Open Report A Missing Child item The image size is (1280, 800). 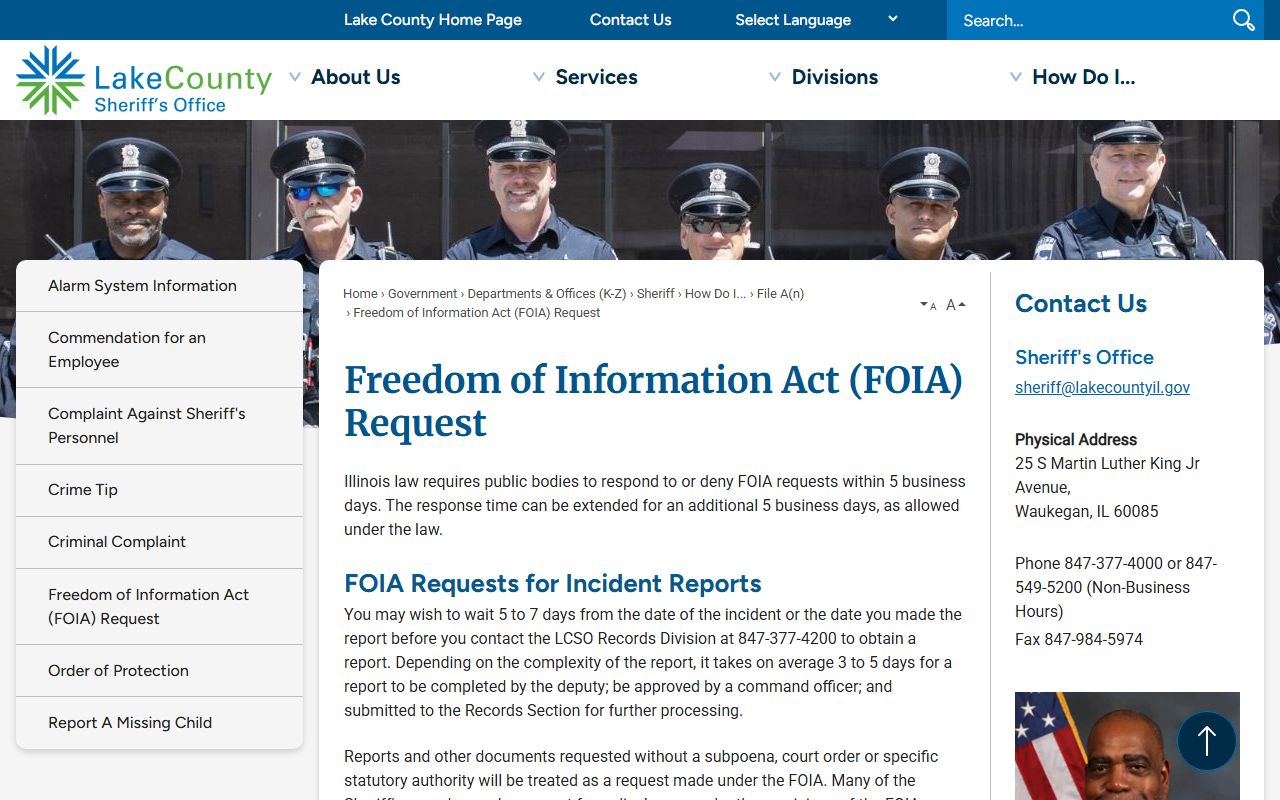point(159,723)
